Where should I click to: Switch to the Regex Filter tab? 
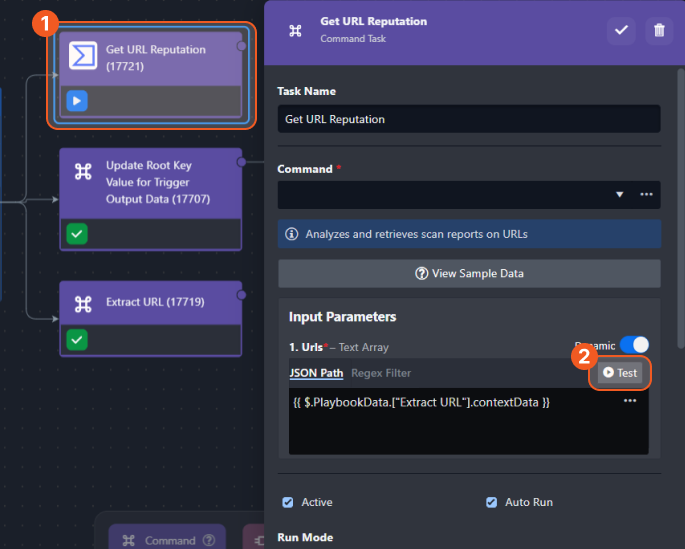(x=381, y=373)
